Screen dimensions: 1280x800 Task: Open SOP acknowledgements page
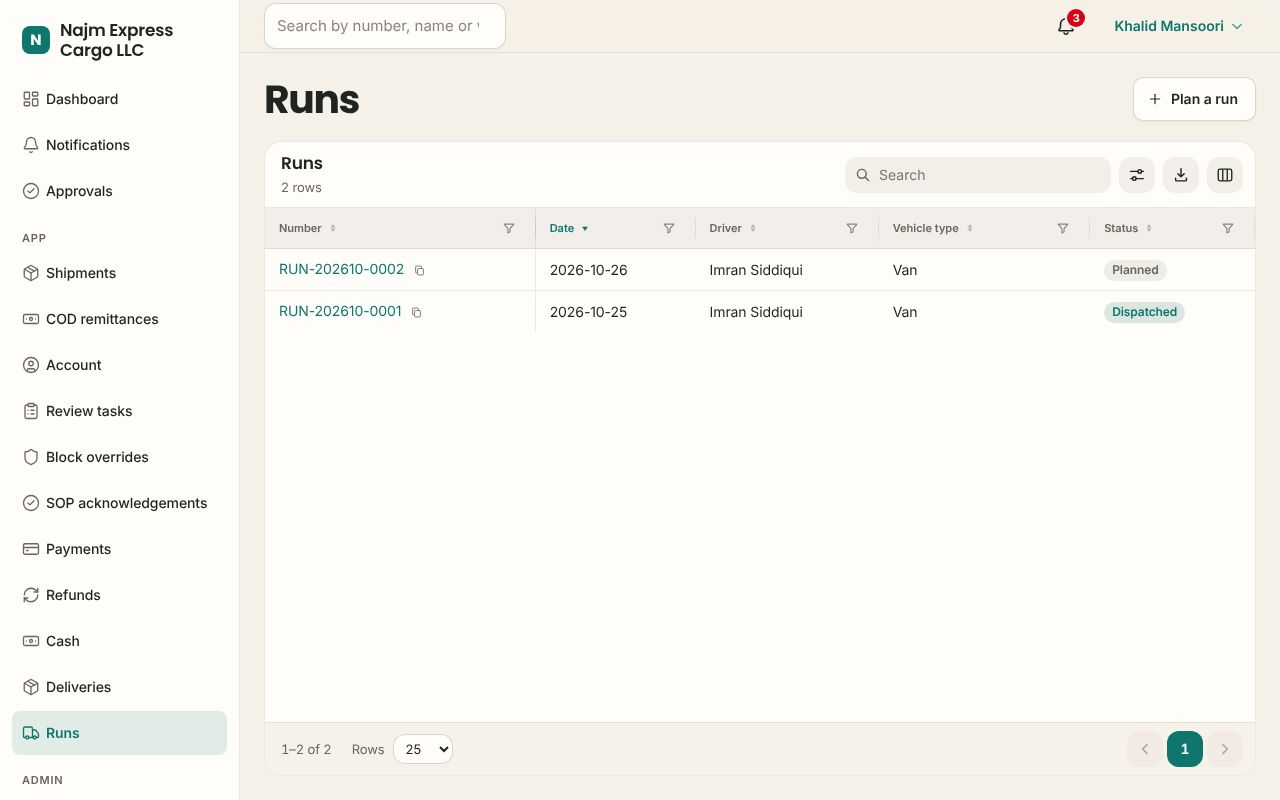pos(120,503)
